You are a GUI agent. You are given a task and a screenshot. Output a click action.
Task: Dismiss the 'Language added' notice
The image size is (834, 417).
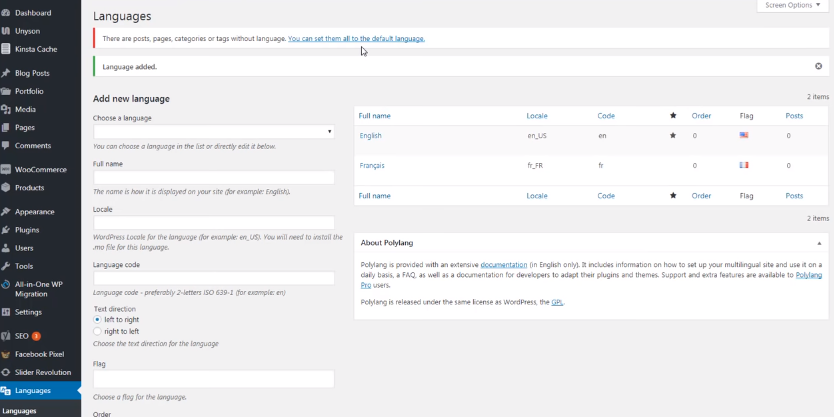tap(819, 66)
